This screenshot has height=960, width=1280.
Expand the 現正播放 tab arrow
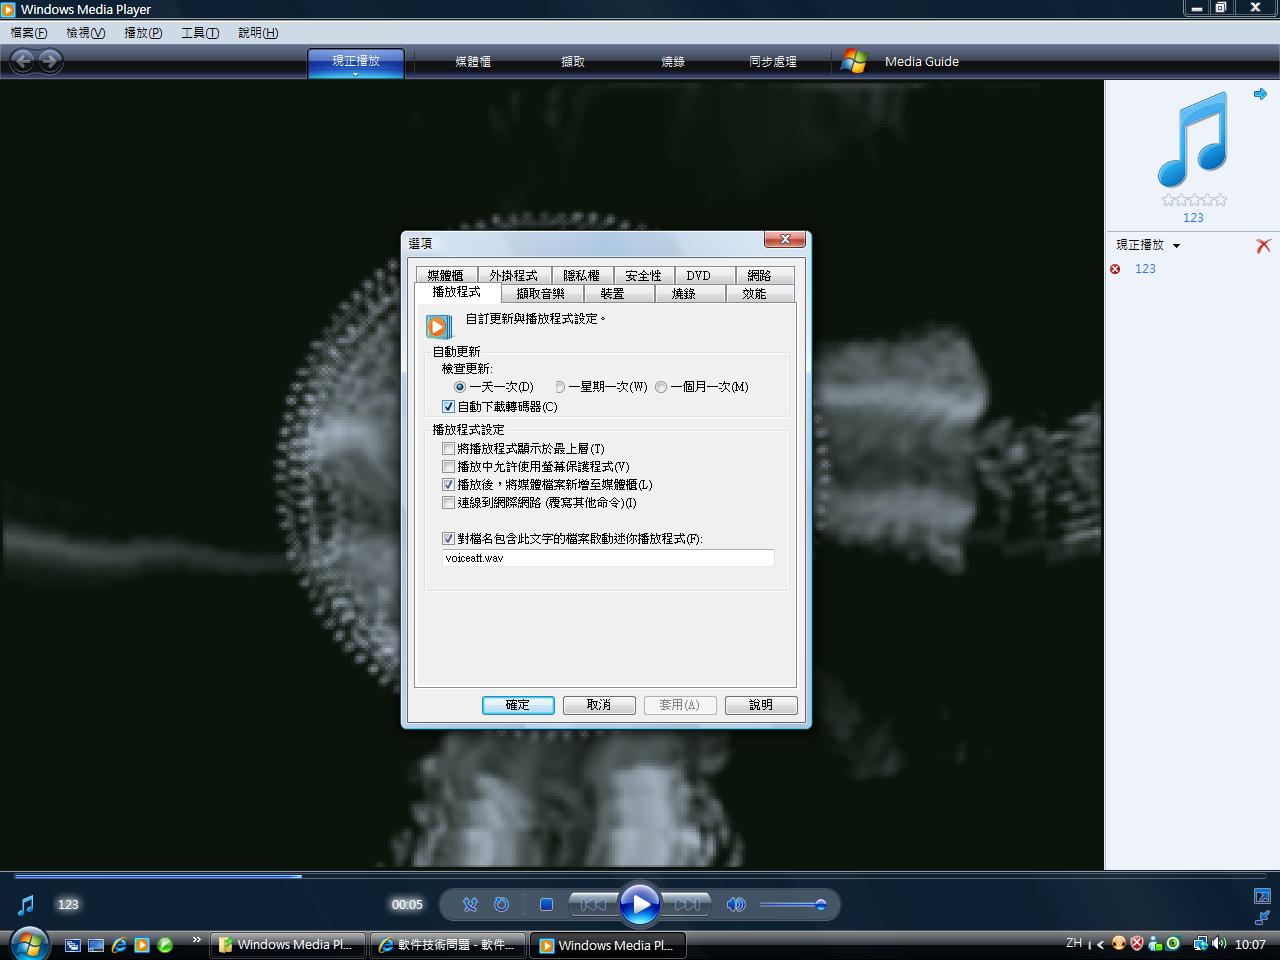click(355, 74)
